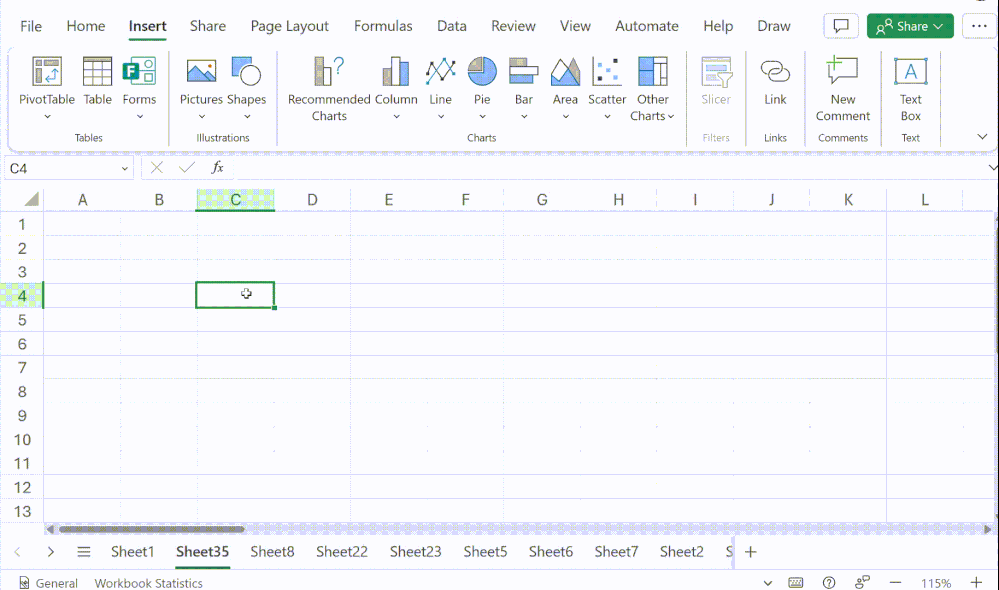This screenshot has width=999, height=590.
Task: Click the feedback icon in status bar
Action: 862,582
